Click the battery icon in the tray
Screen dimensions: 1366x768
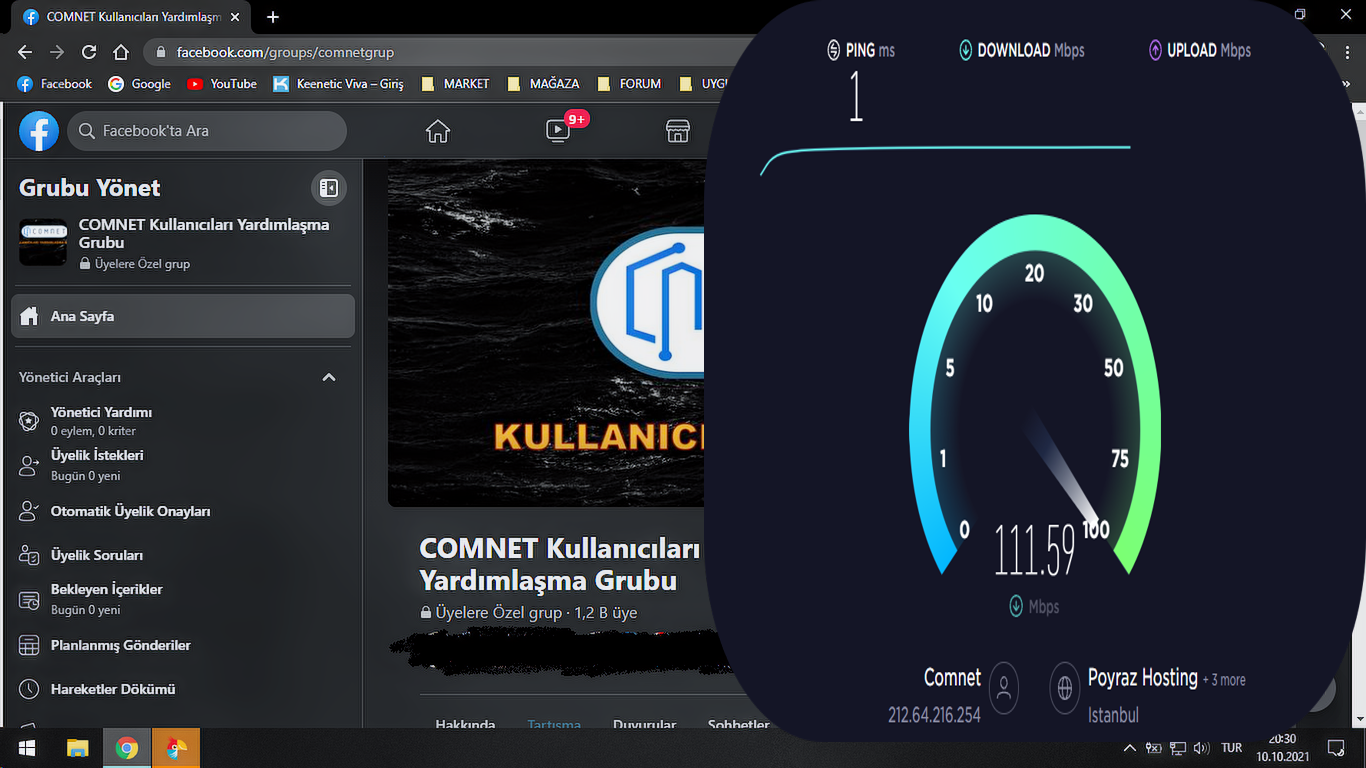coord(1154,748)
